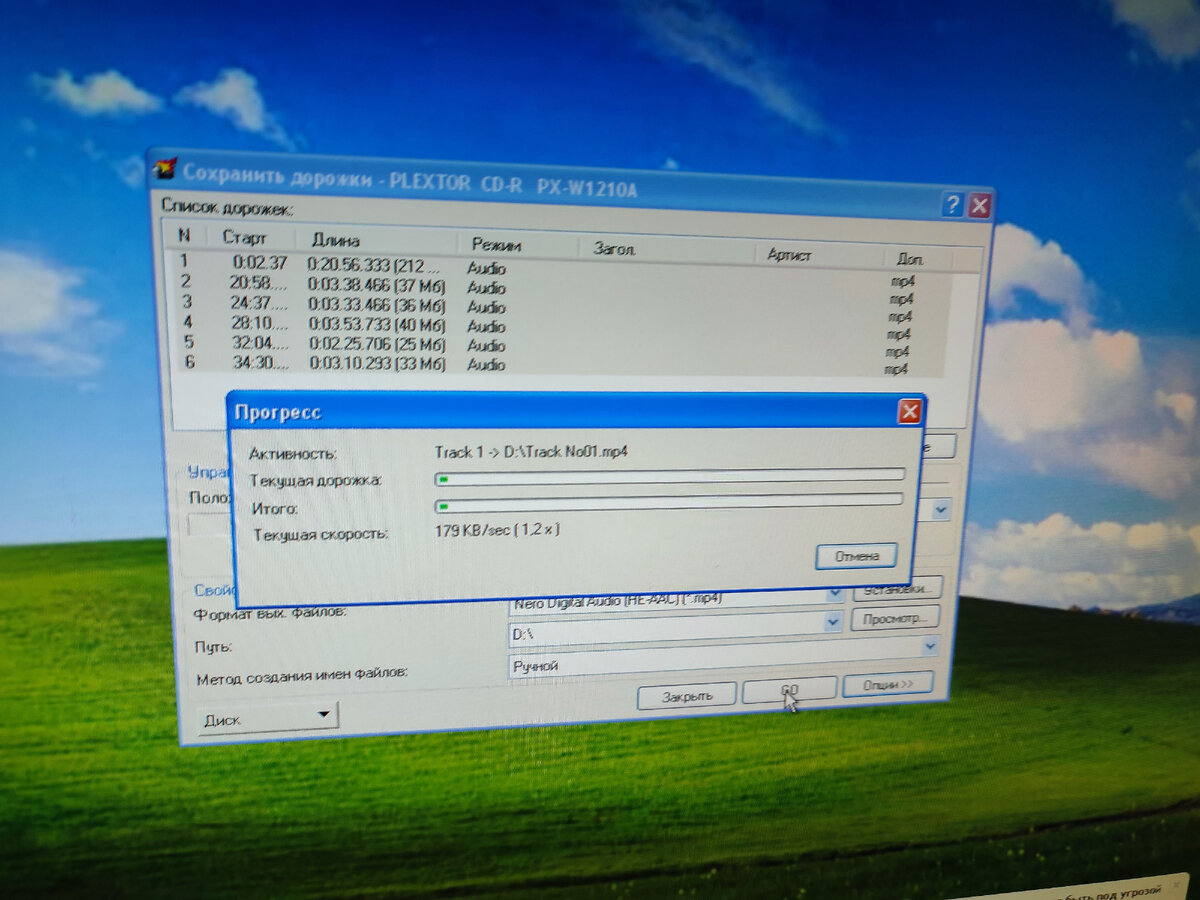
Task: Open the Диск dropdown button
Action: 268,717
